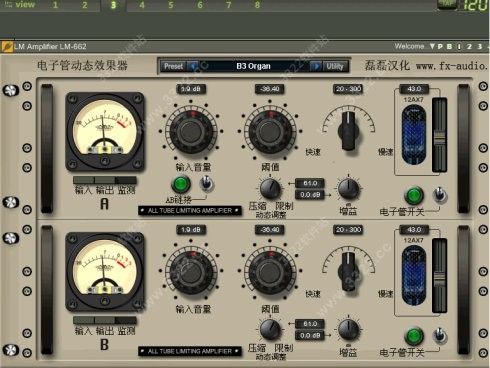Select next preset with right arrow

[315, 66]
